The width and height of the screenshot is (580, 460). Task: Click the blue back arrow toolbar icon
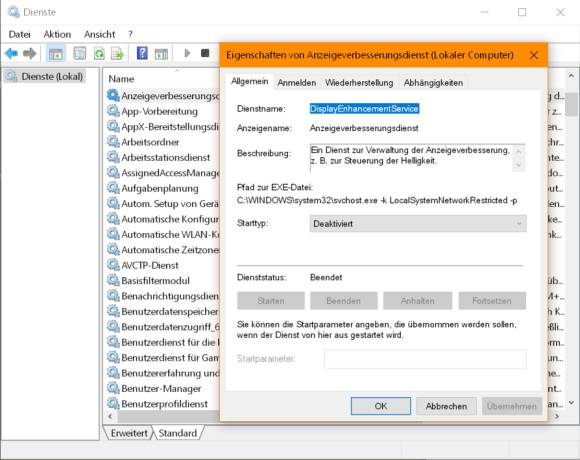[x=11, y=54]
